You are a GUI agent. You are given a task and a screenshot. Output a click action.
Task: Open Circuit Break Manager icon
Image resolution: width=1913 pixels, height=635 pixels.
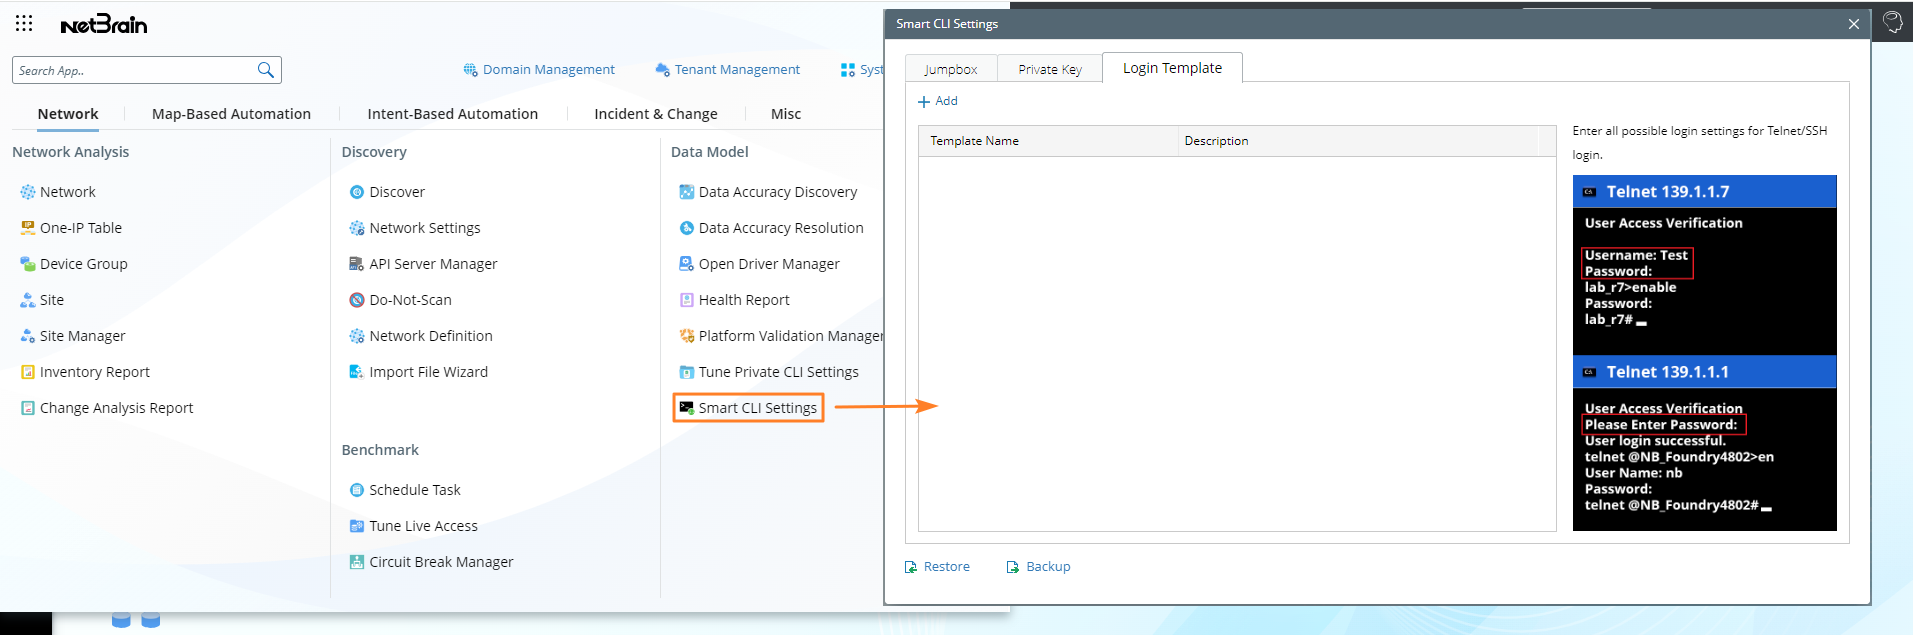point(356,562)
